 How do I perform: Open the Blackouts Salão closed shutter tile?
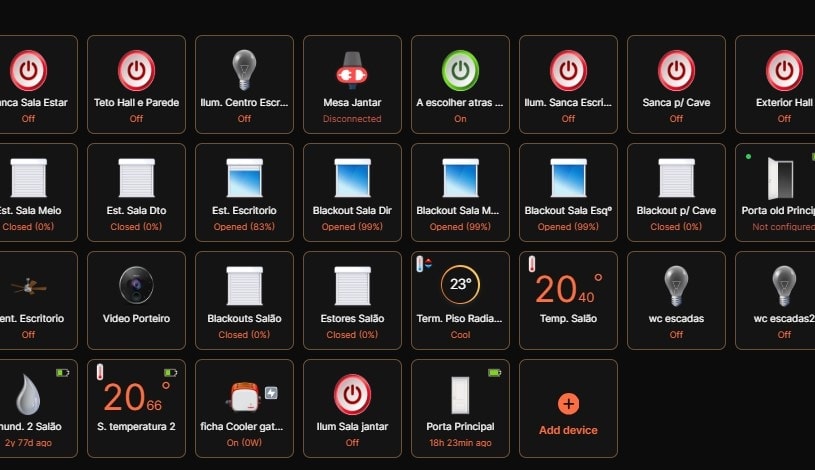click(244, 301)
